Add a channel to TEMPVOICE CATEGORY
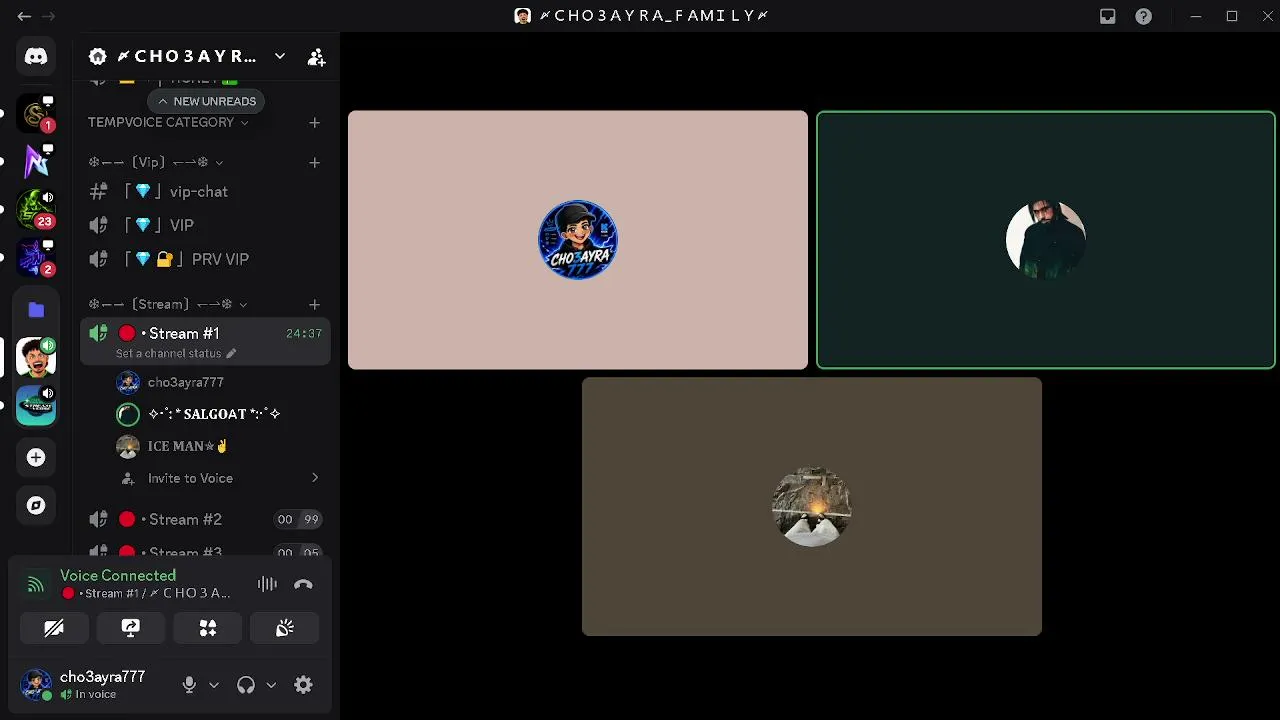The height and width of the screenshot is (720, 1280). 314,122
